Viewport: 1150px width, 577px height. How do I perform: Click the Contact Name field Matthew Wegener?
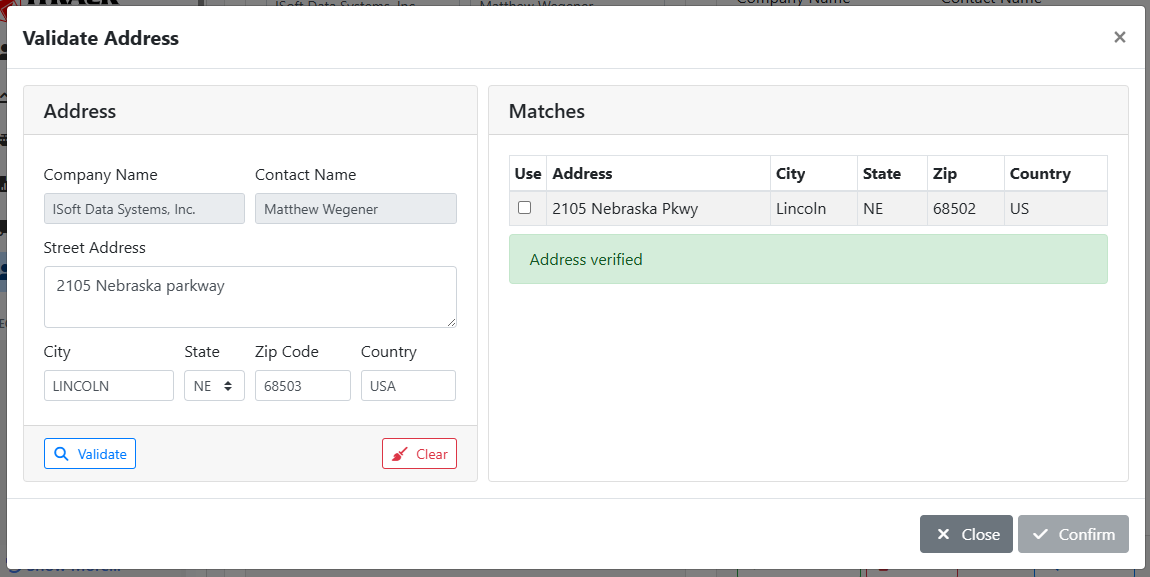[355, 209]
